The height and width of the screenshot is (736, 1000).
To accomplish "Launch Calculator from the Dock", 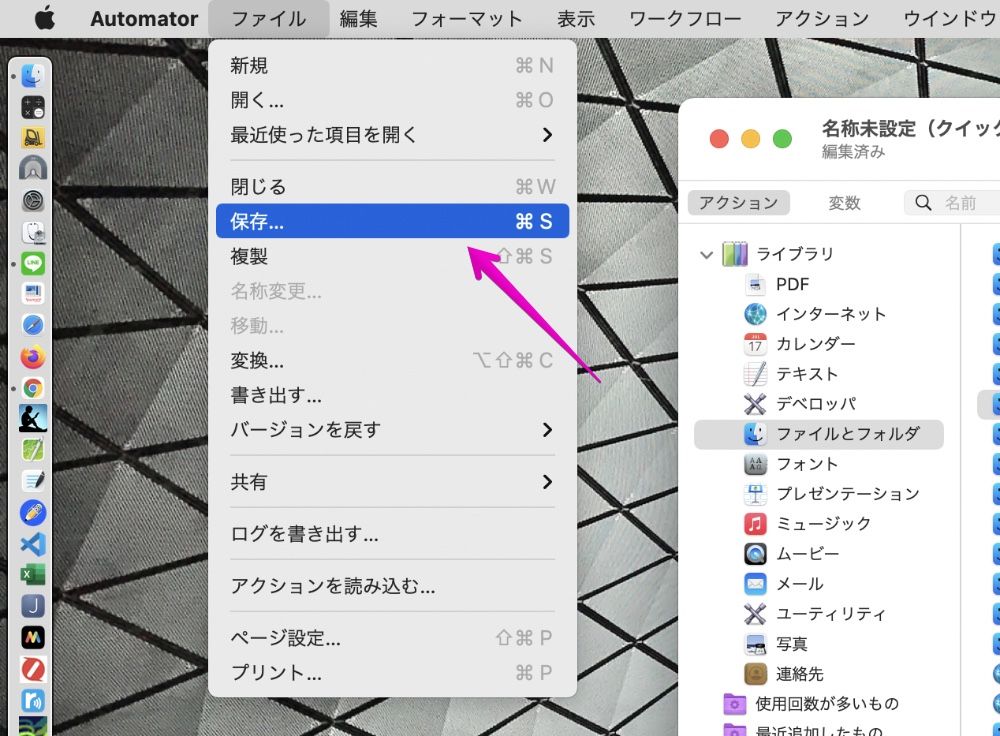I will 33,107.
